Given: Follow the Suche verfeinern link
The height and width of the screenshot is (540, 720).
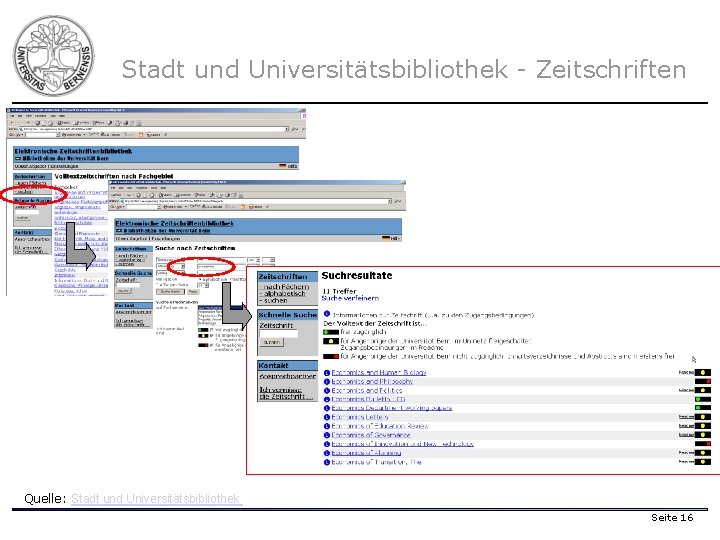Looking at the screenshot, I should click(x=350, y=298).
